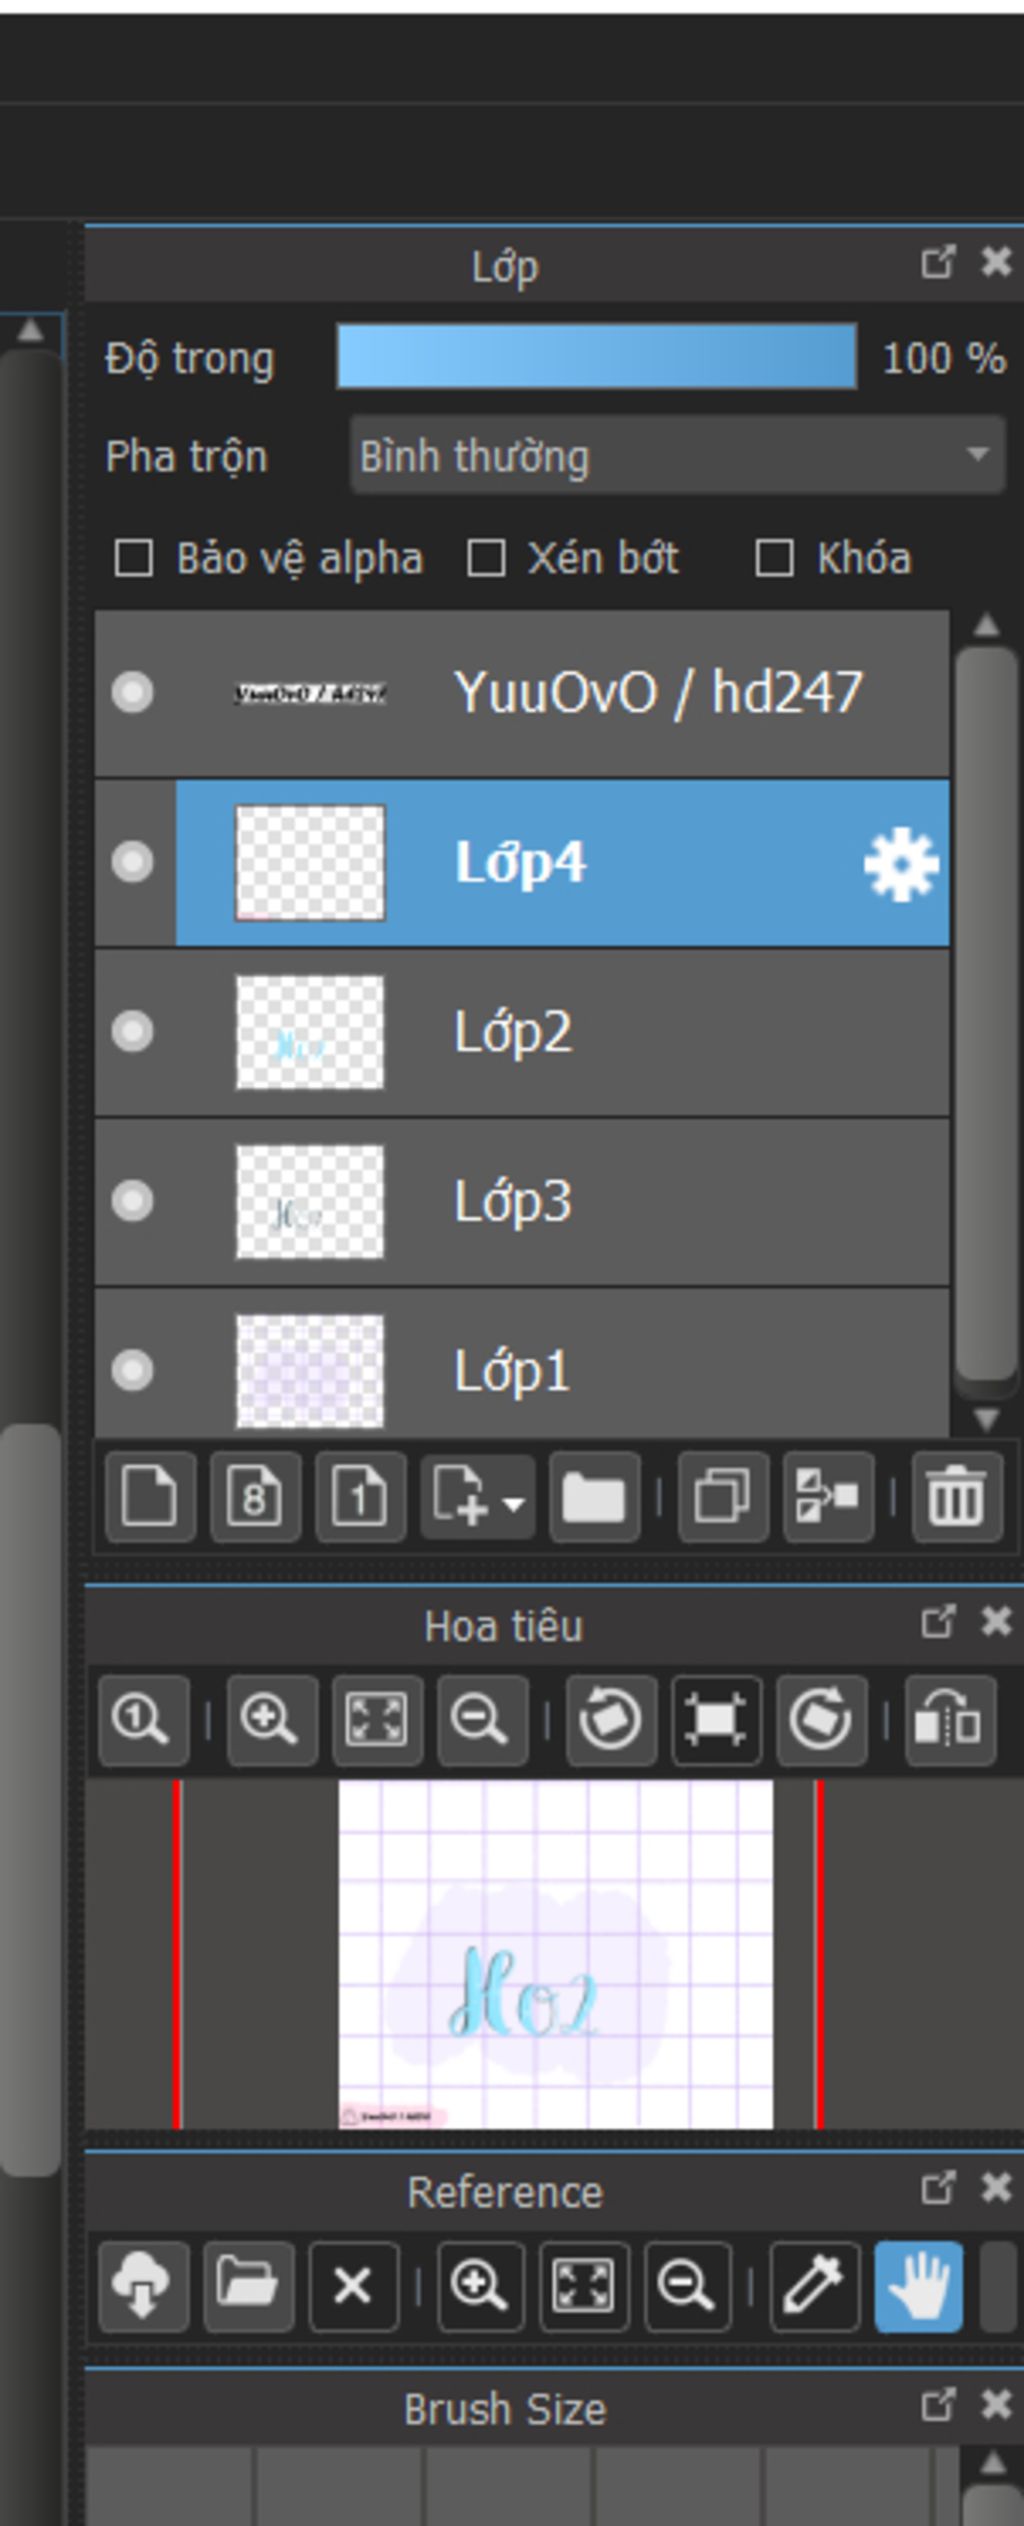This screenshot has width=1024, height=2526.
Task: Delete the selected layer
Action: click(x=956, y=1497)
